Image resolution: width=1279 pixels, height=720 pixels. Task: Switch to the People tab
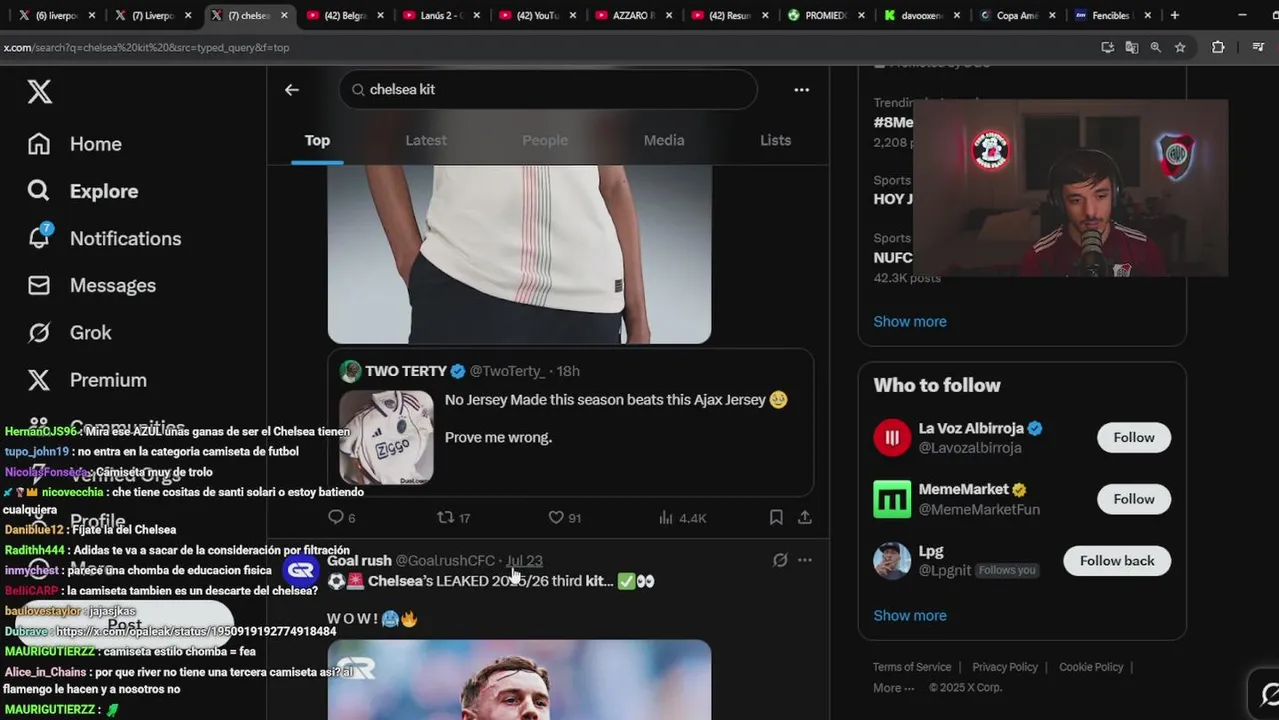coord(545,141)
